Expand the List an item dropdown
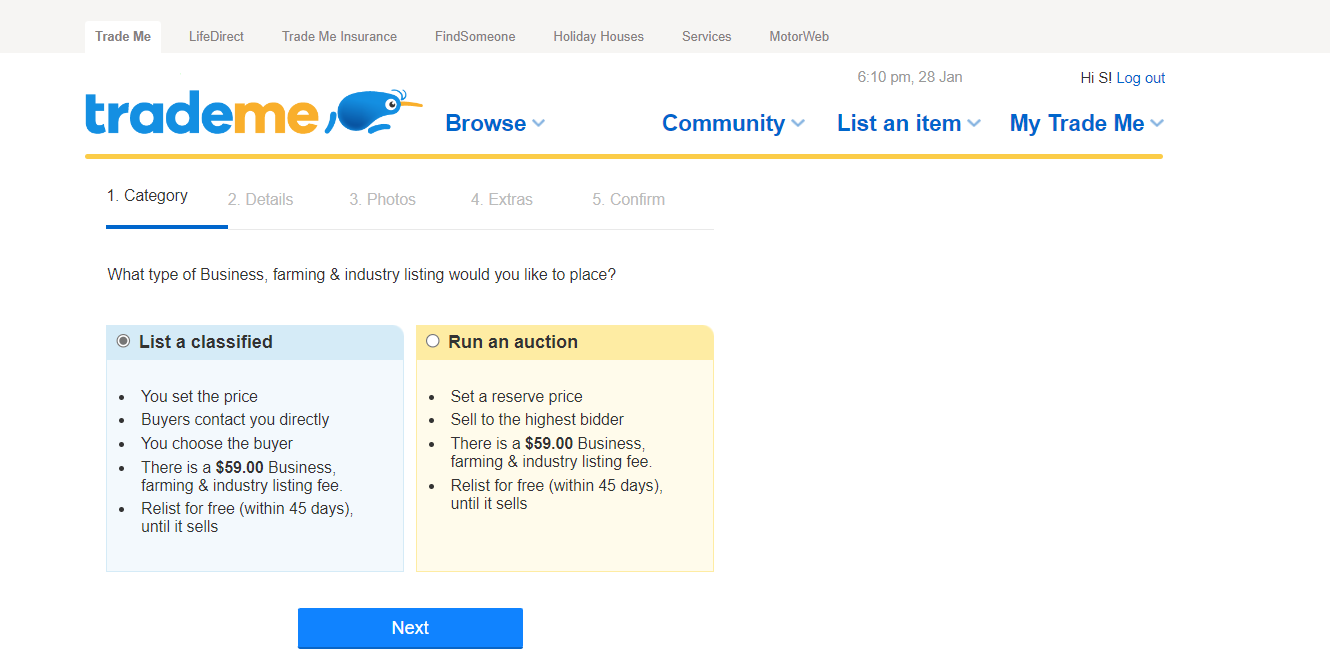 pos(908,123)
